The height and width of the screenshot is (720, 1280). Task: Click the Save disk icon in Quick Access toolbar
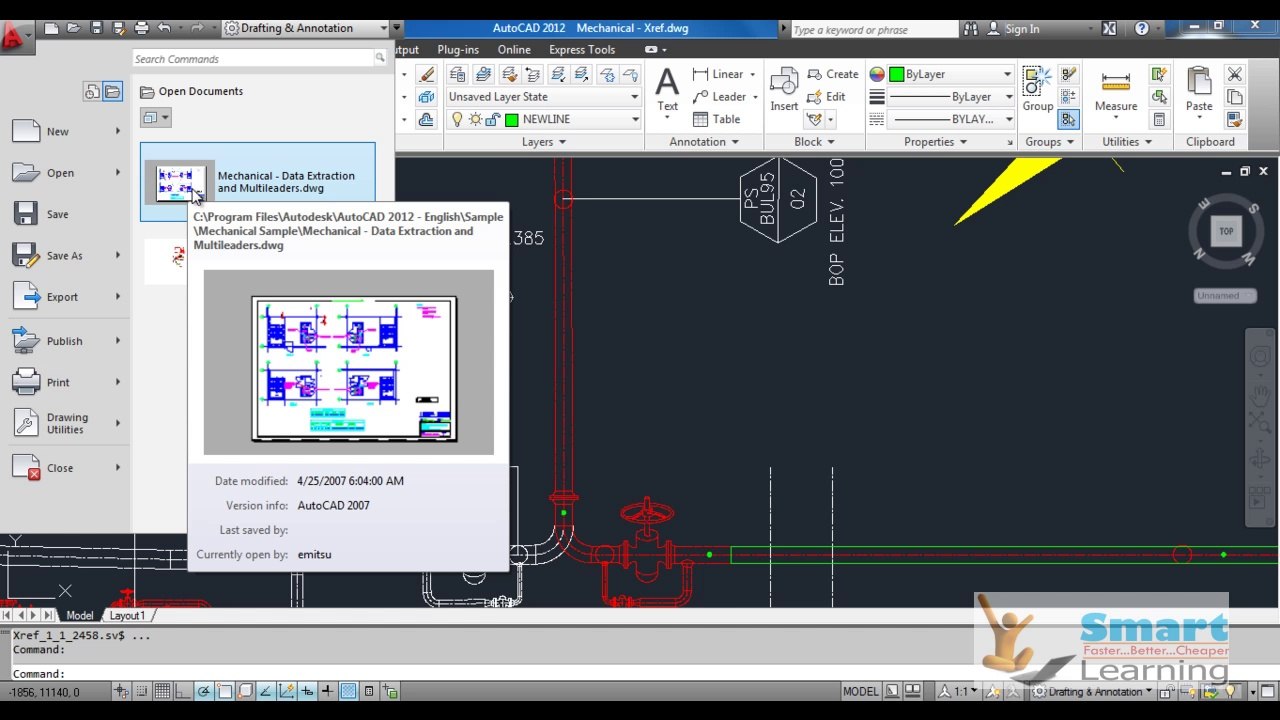pos(96,28)
